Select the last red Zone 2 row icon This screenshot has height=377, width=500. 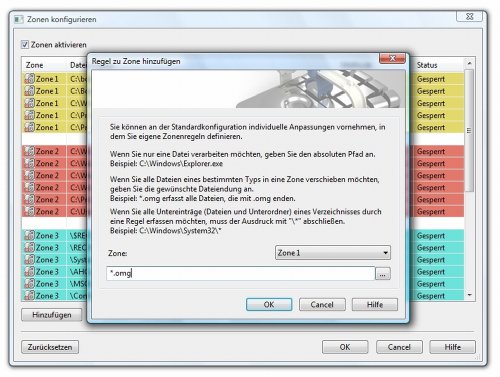click(x=29, y=211)
